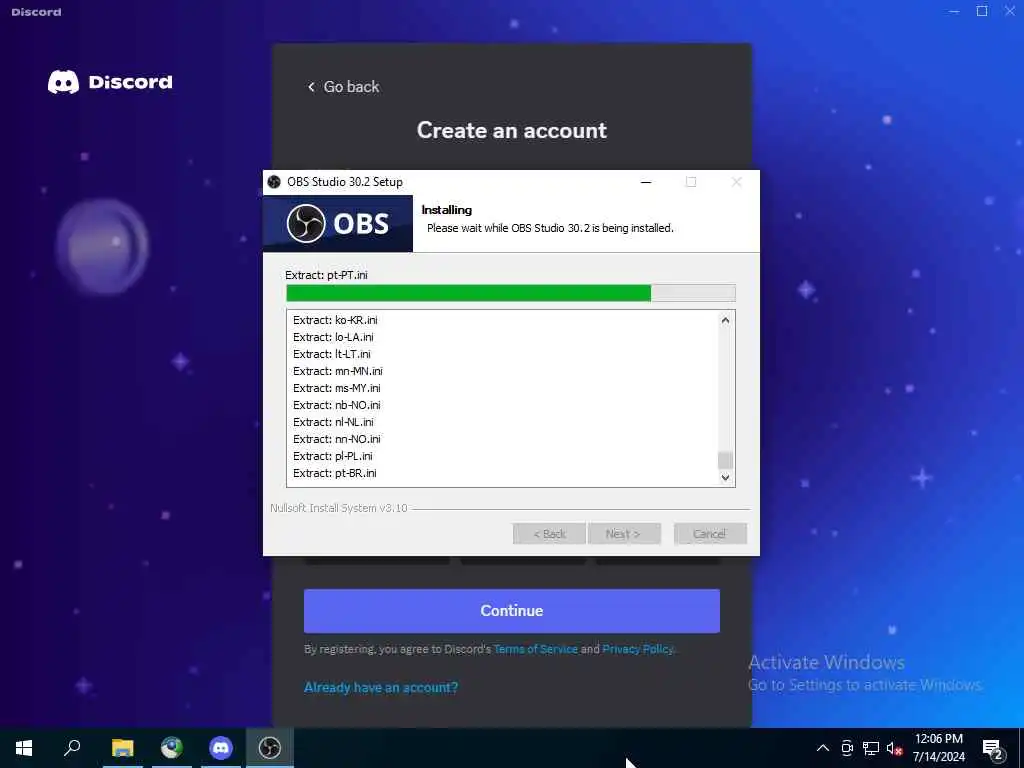Open clock and date flyout
Viewport: 1024px width, 768px height.
(938, 748)
